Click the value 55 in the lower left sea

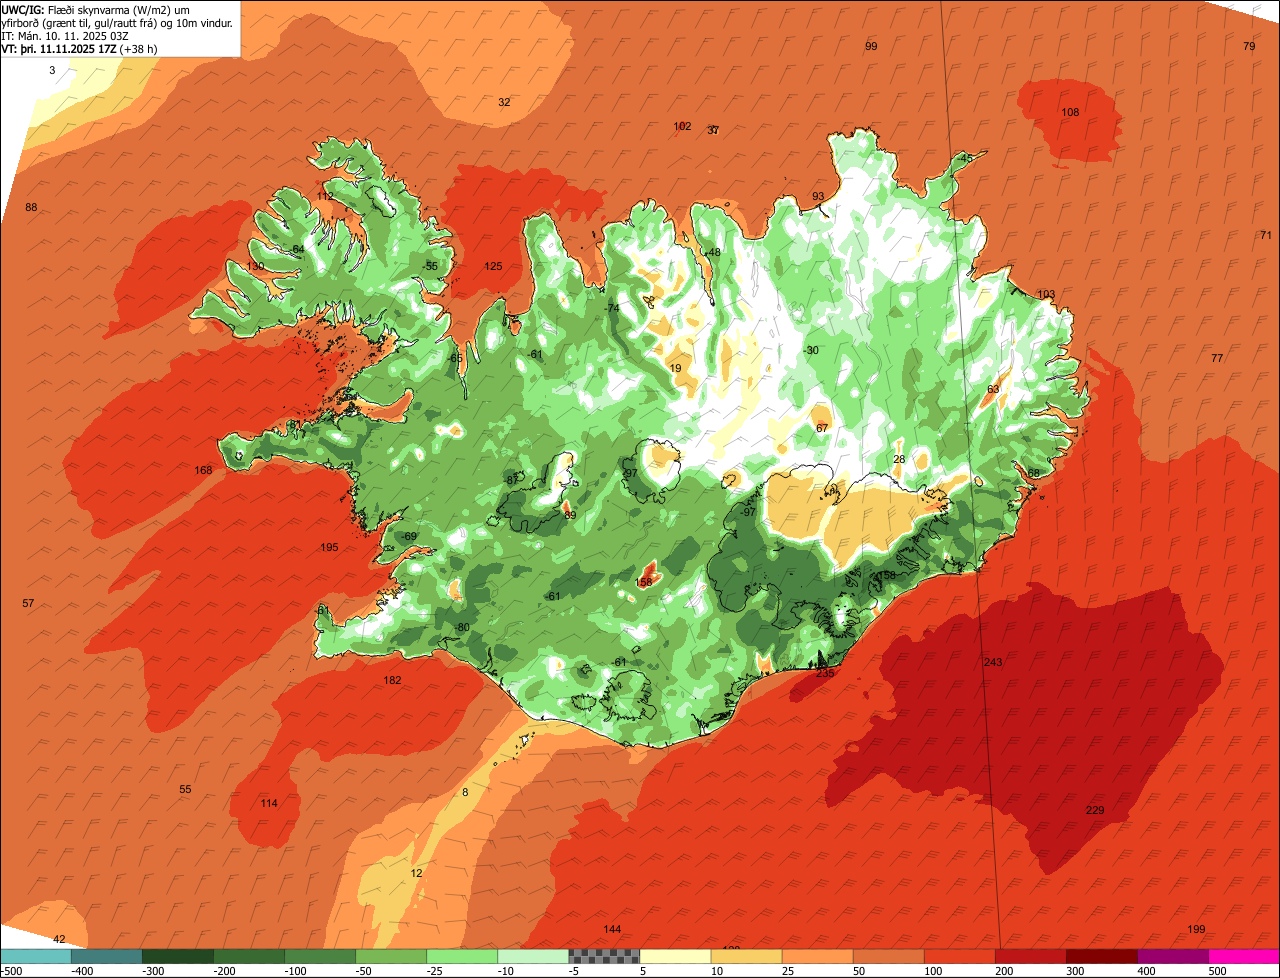(185, 789)
